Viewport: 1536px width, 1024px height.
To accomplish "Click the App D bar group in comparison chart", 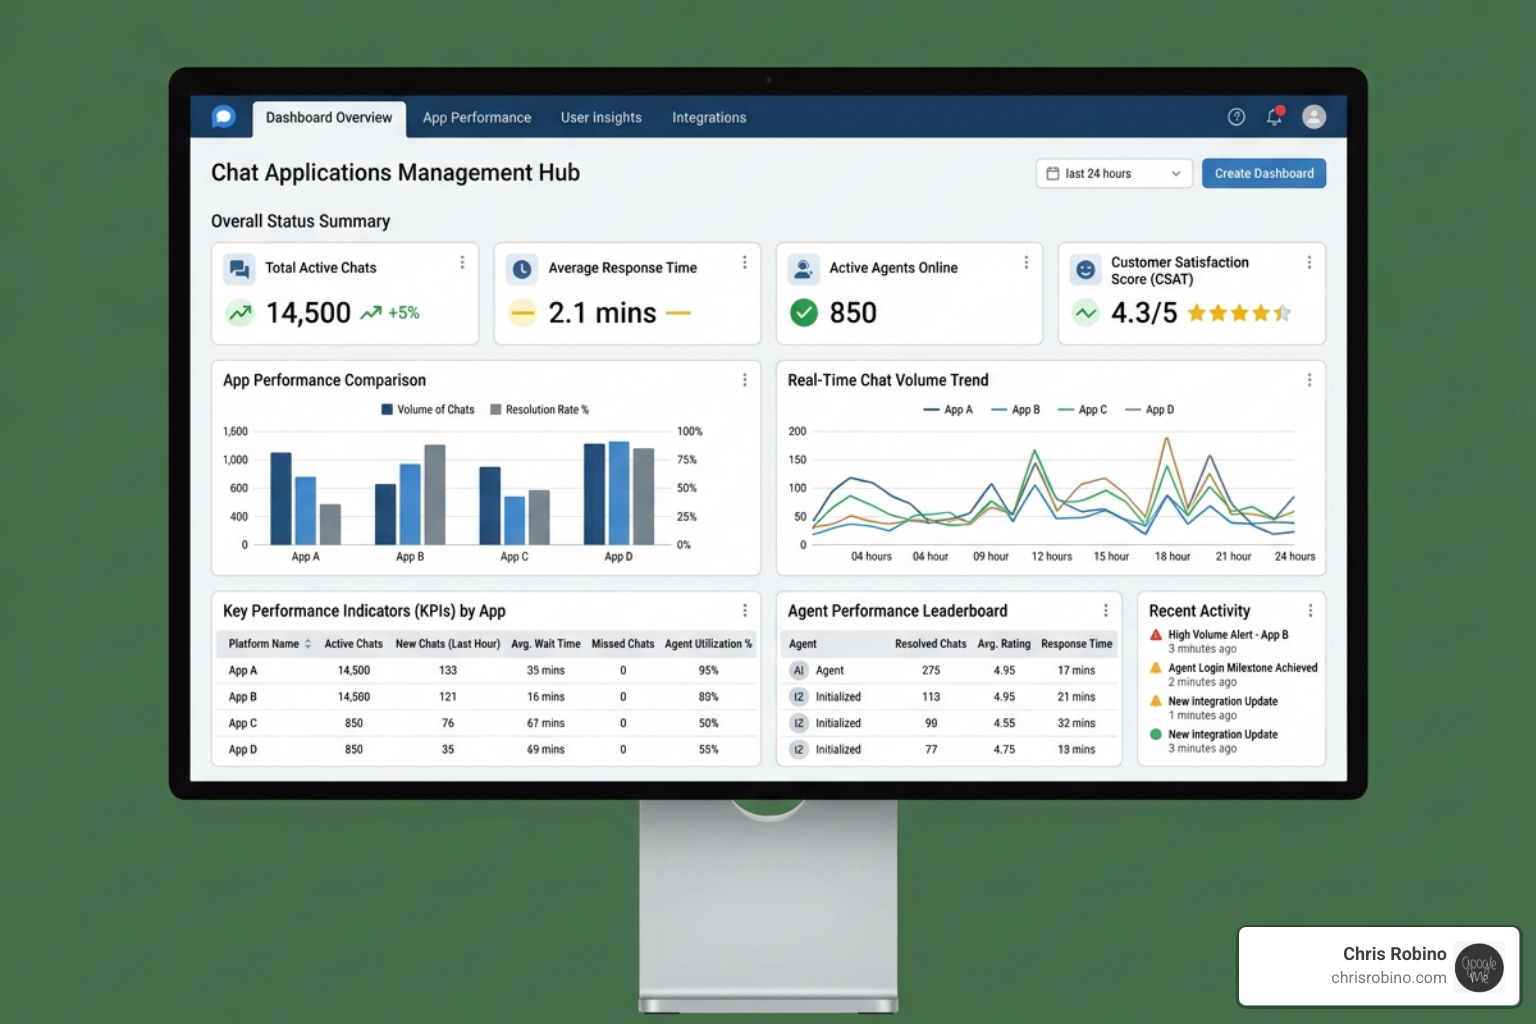I will click(x=619, y=493).
